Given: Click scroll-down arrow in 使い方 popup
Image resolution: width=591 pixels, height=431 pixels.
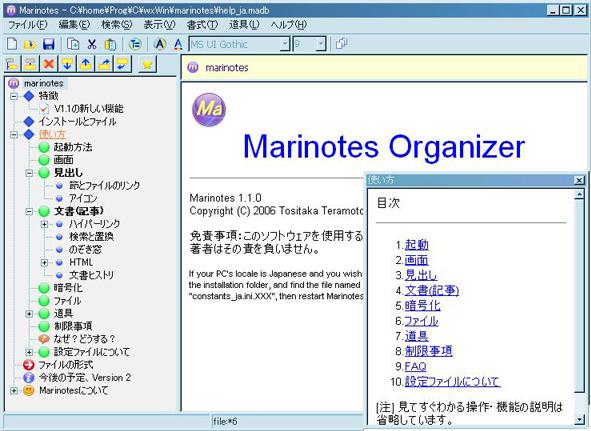Looking at the screenshot, I should 579,419.
